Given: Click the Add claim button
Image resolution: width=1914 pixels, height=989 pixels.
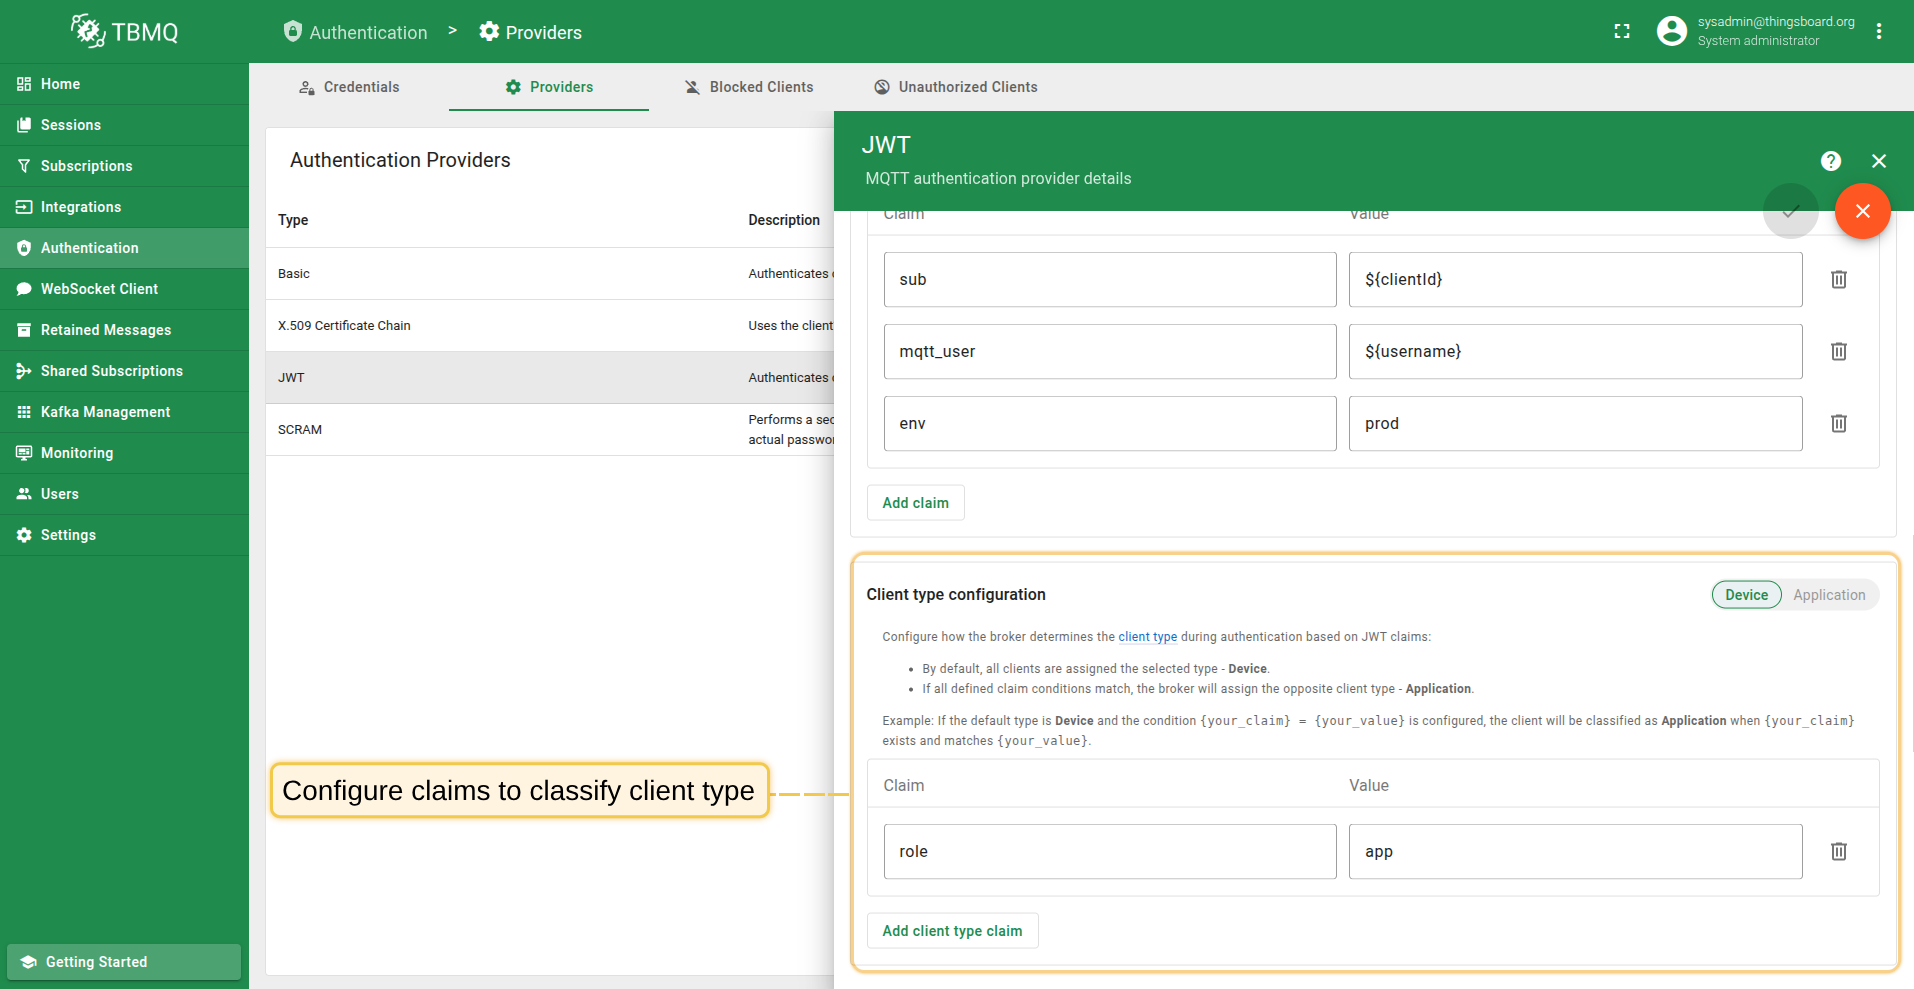Looking at the screenshot, I should pos(915,503).
